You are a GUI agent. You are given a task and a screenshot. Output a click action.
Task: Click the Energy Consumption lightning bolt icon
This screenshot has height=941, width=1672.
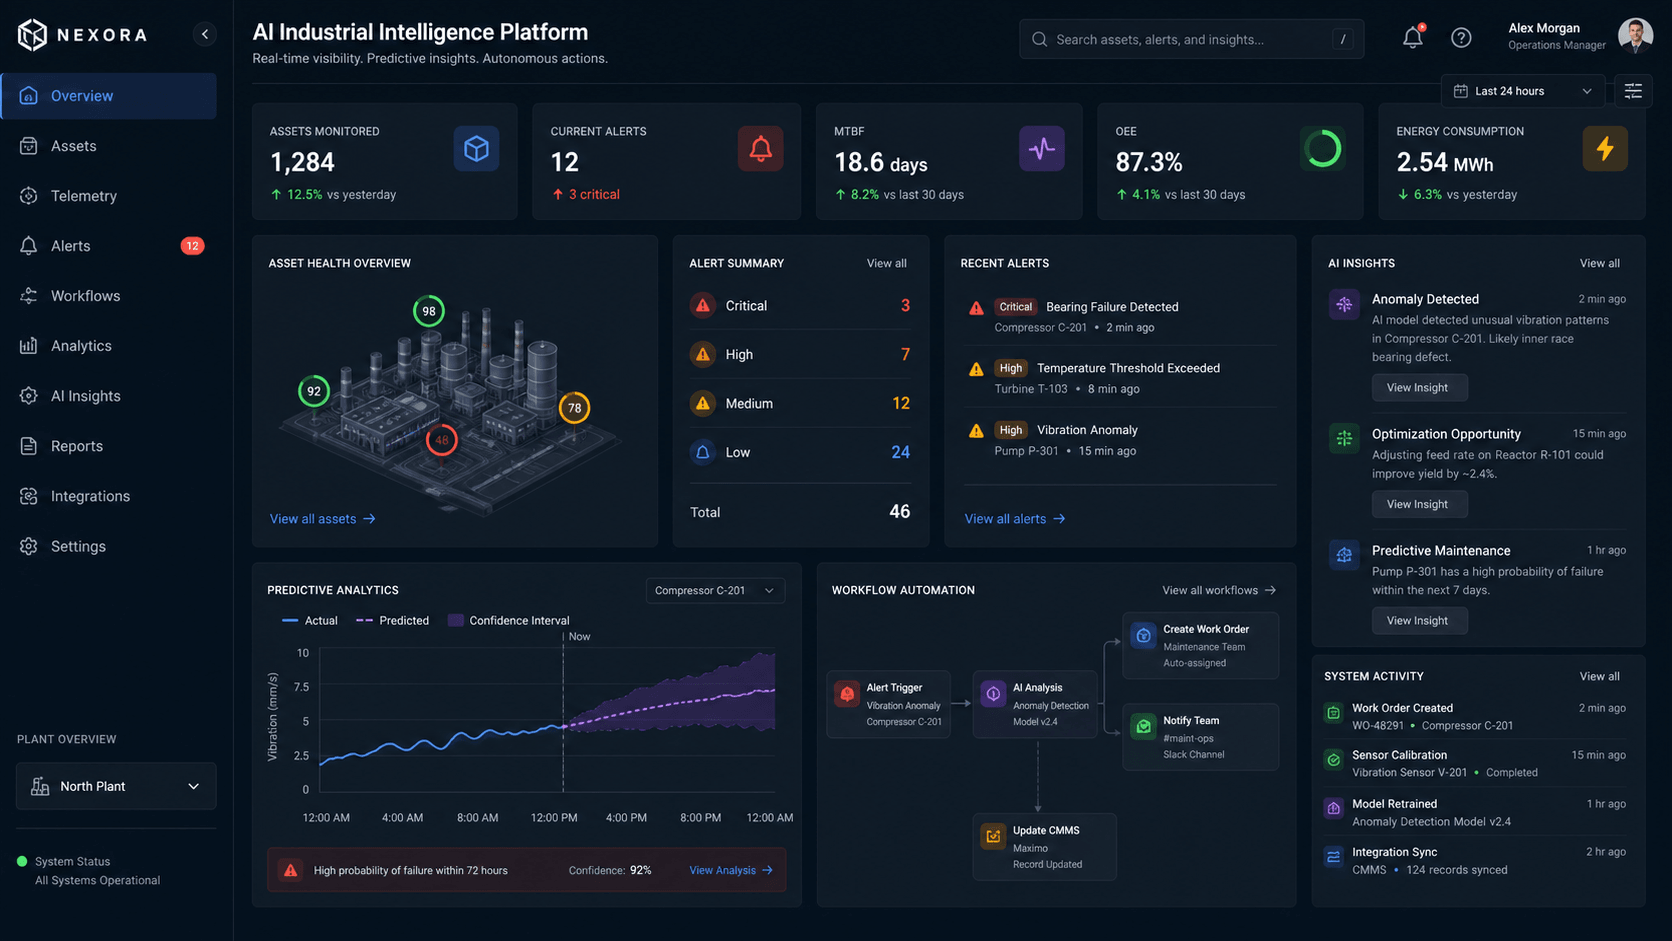pyautogui.click(x=1605, y=149)
